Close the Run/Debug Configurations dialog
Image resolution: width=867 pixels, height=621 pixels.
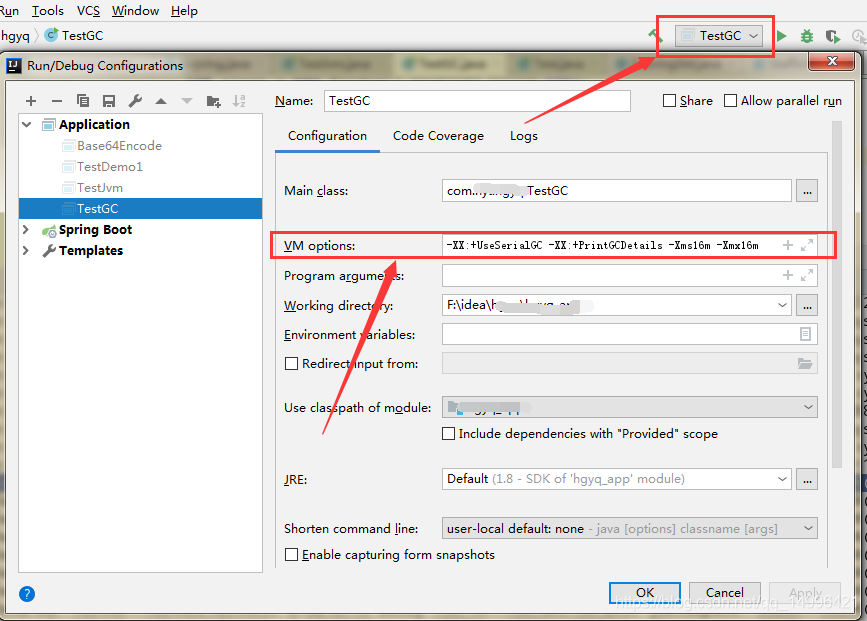(x=832, y=61)
